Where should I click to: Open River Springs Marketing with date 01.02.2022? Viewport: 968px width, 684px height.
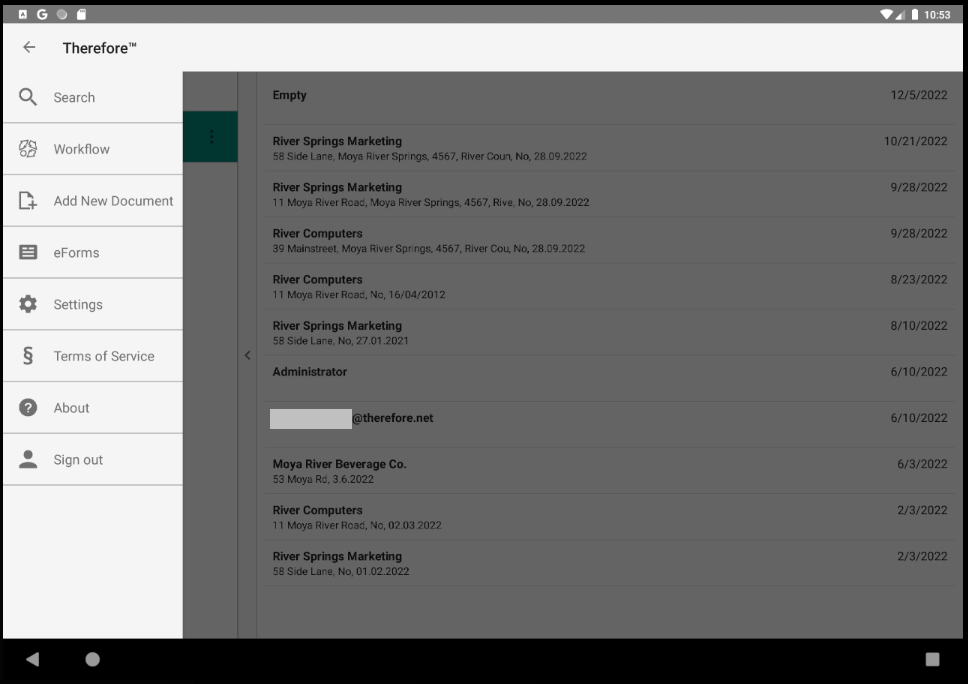[610, 563]
